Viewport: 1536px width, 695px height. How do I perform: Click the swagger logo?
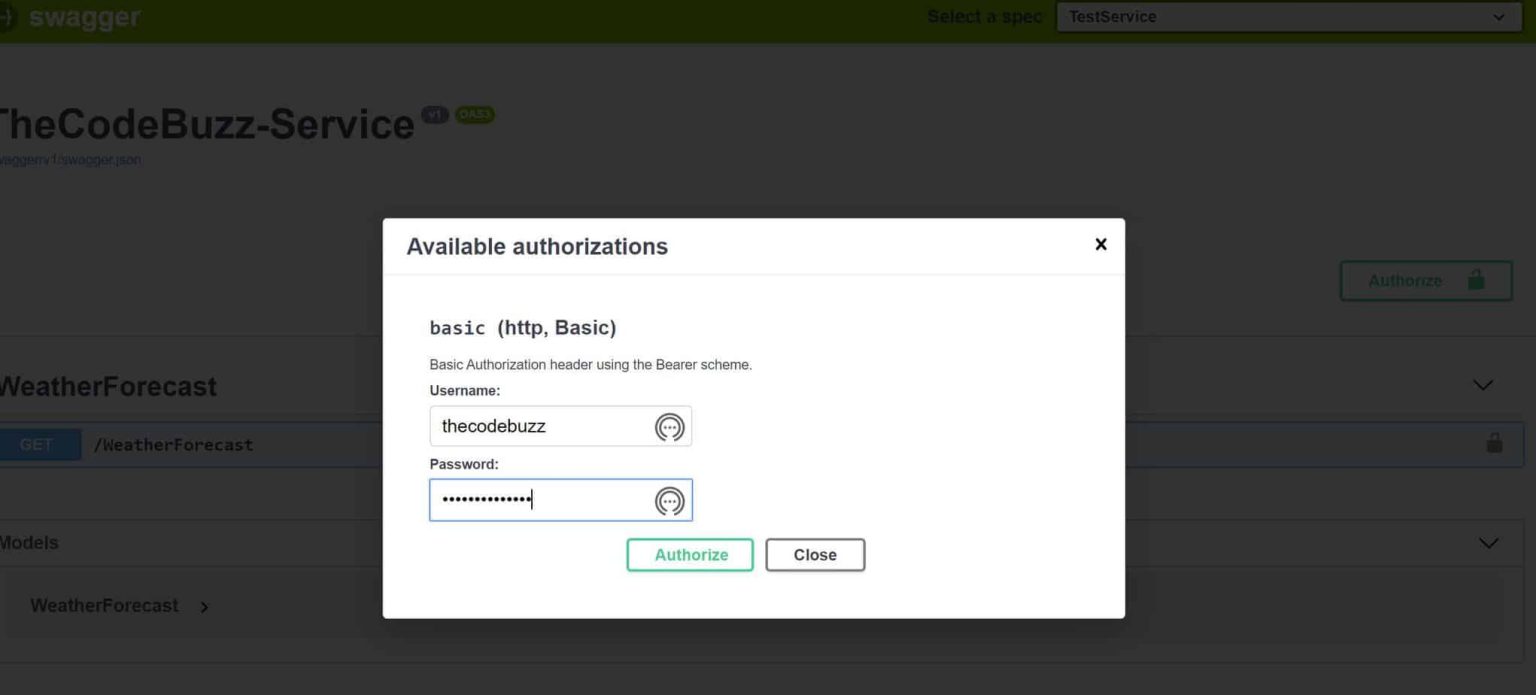(x=70, y=17)
